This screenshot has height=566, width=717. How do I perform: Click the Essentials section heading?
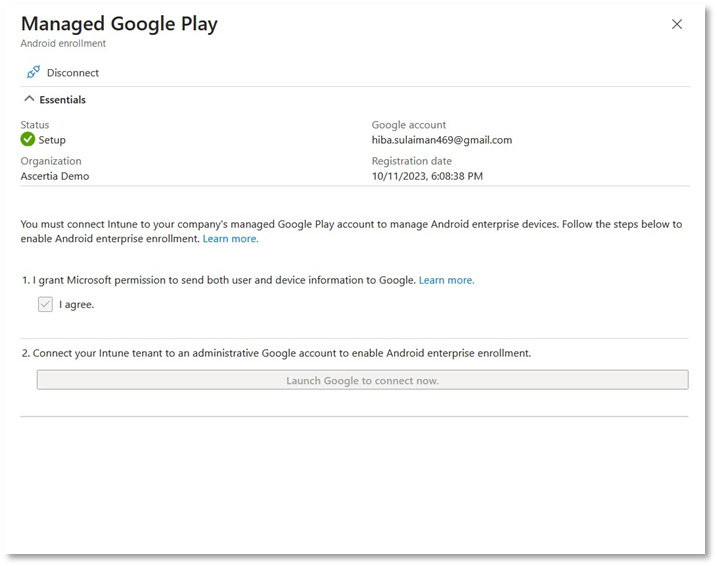point(62,100)
